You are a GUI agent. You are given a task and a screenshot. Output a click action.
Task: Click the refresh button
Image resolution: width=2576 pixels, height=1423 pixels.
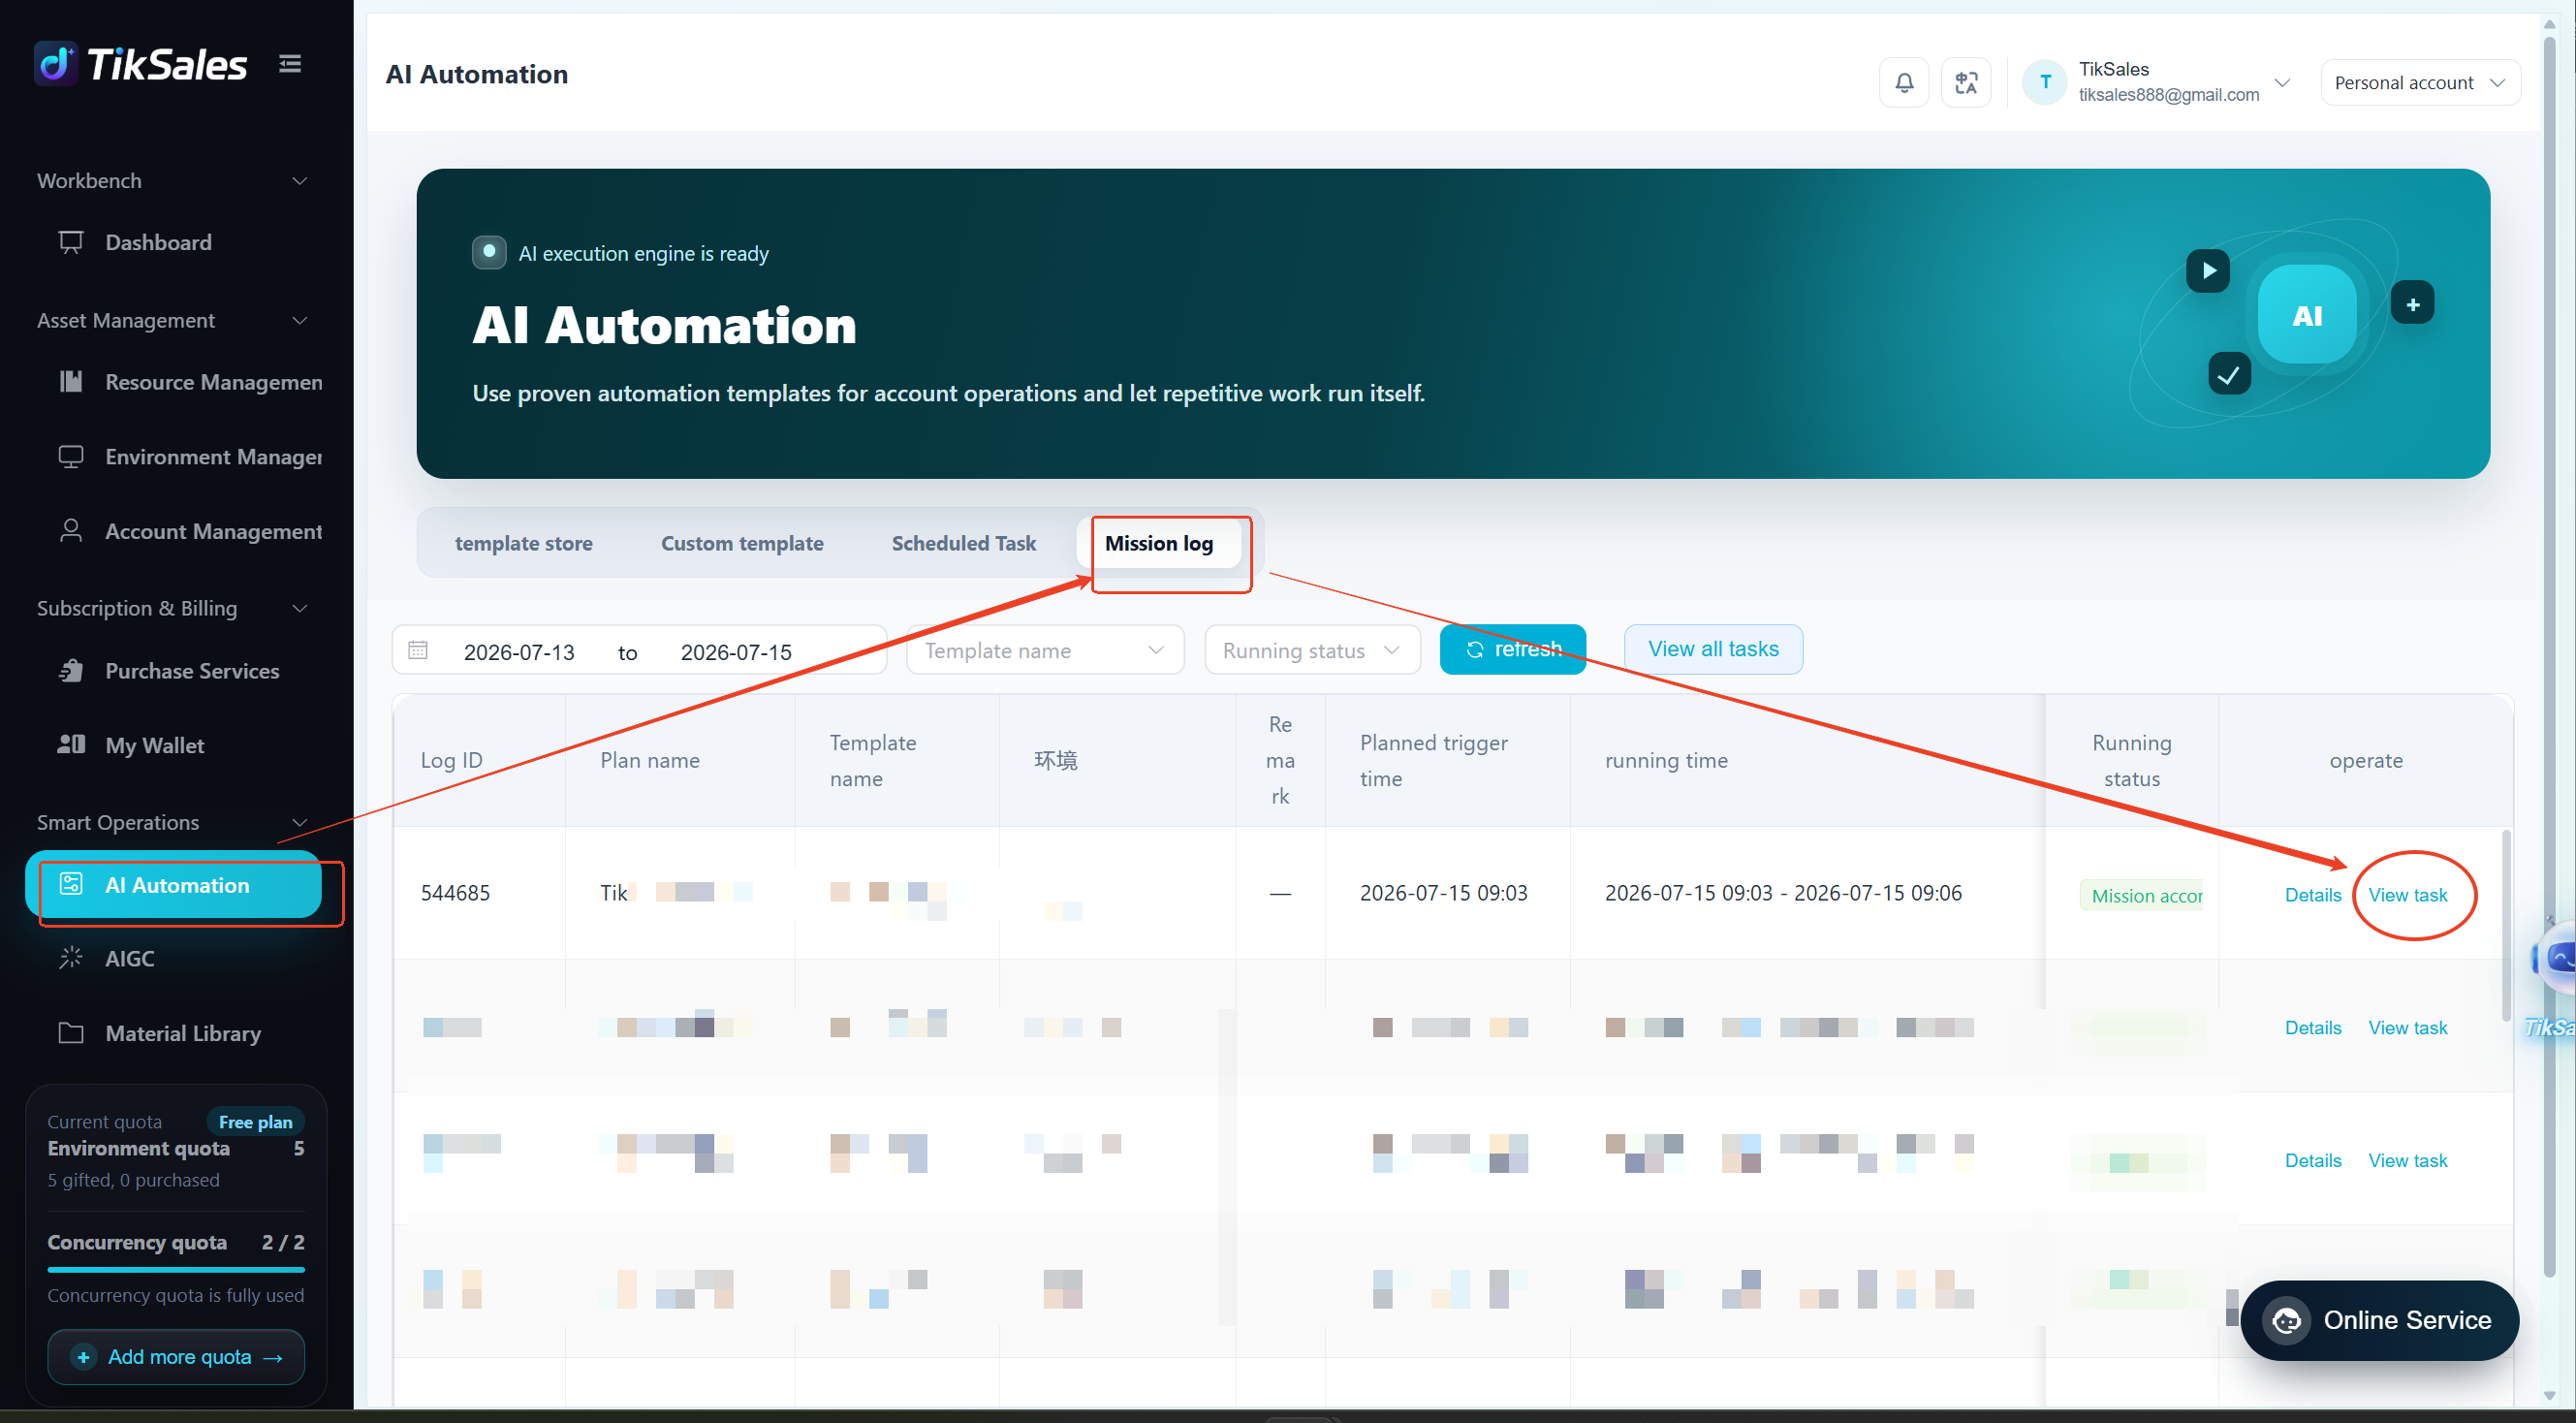[x=1513, y=650]
